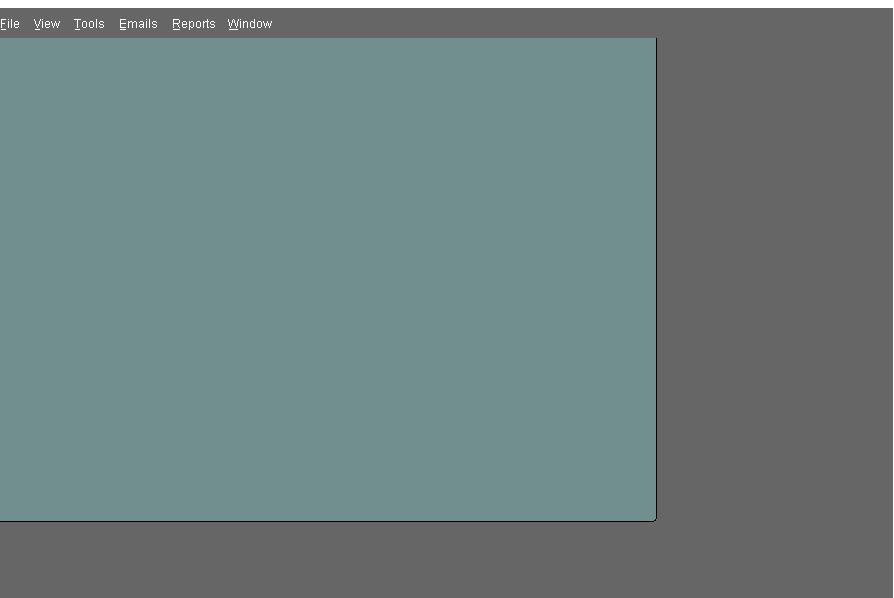Open the Emails menu
This screenshot has height=598, width=894.
[x=138, y=24]
